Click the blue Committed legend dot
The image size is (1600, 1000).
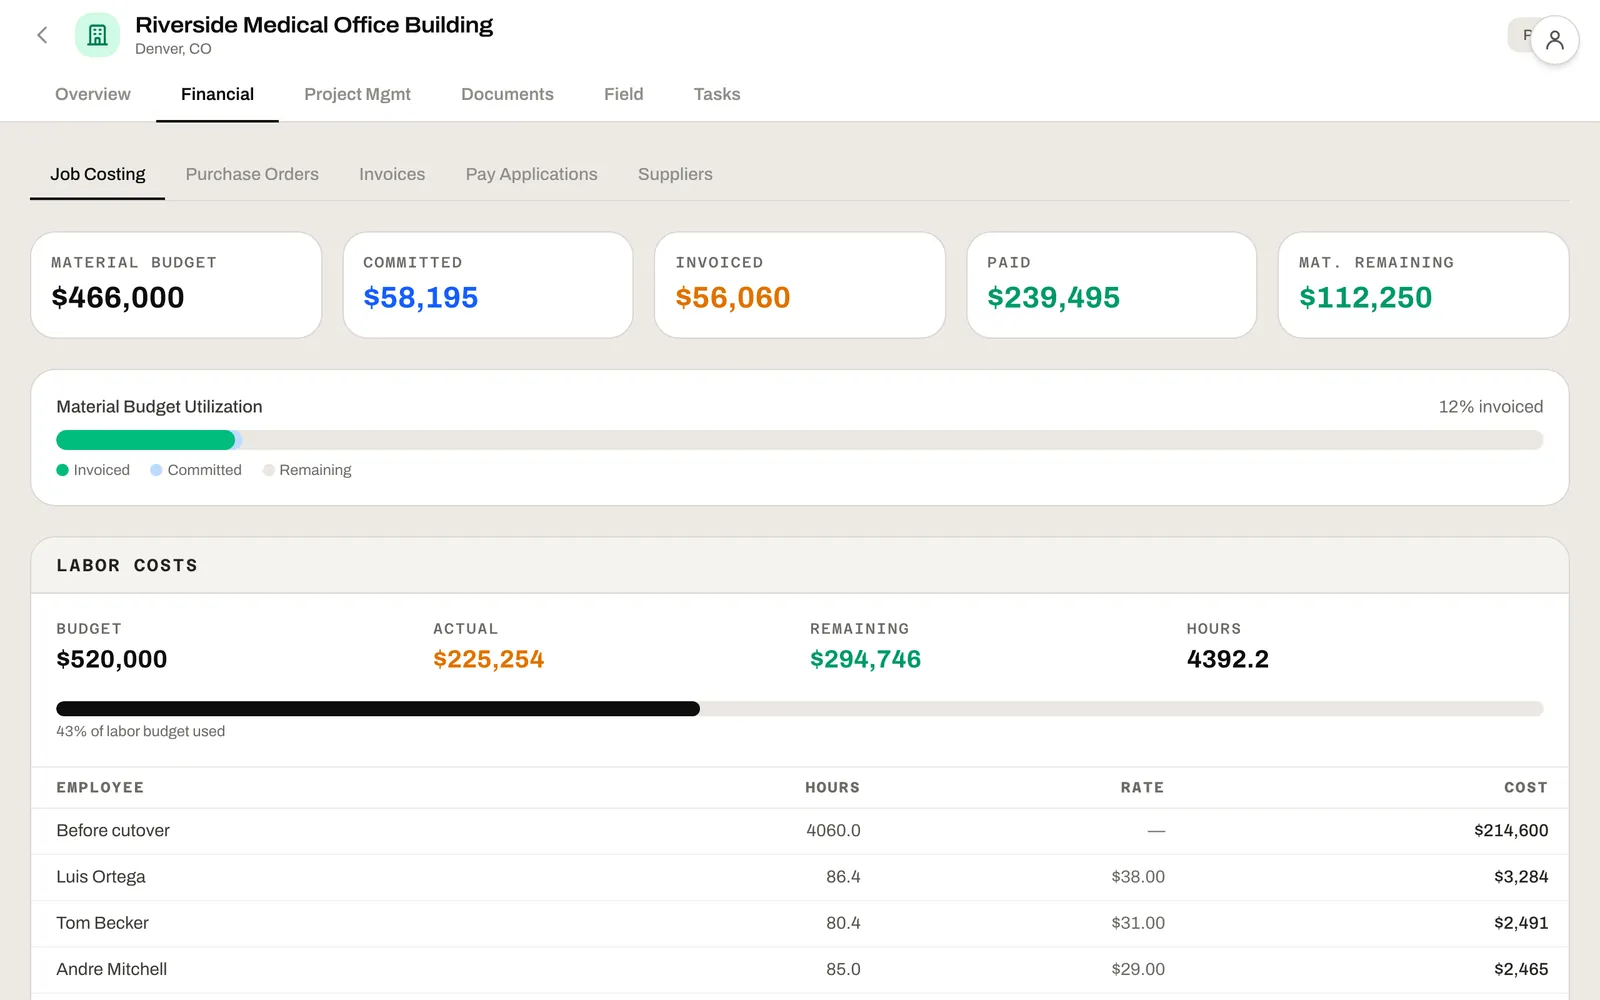pos(156,470)
